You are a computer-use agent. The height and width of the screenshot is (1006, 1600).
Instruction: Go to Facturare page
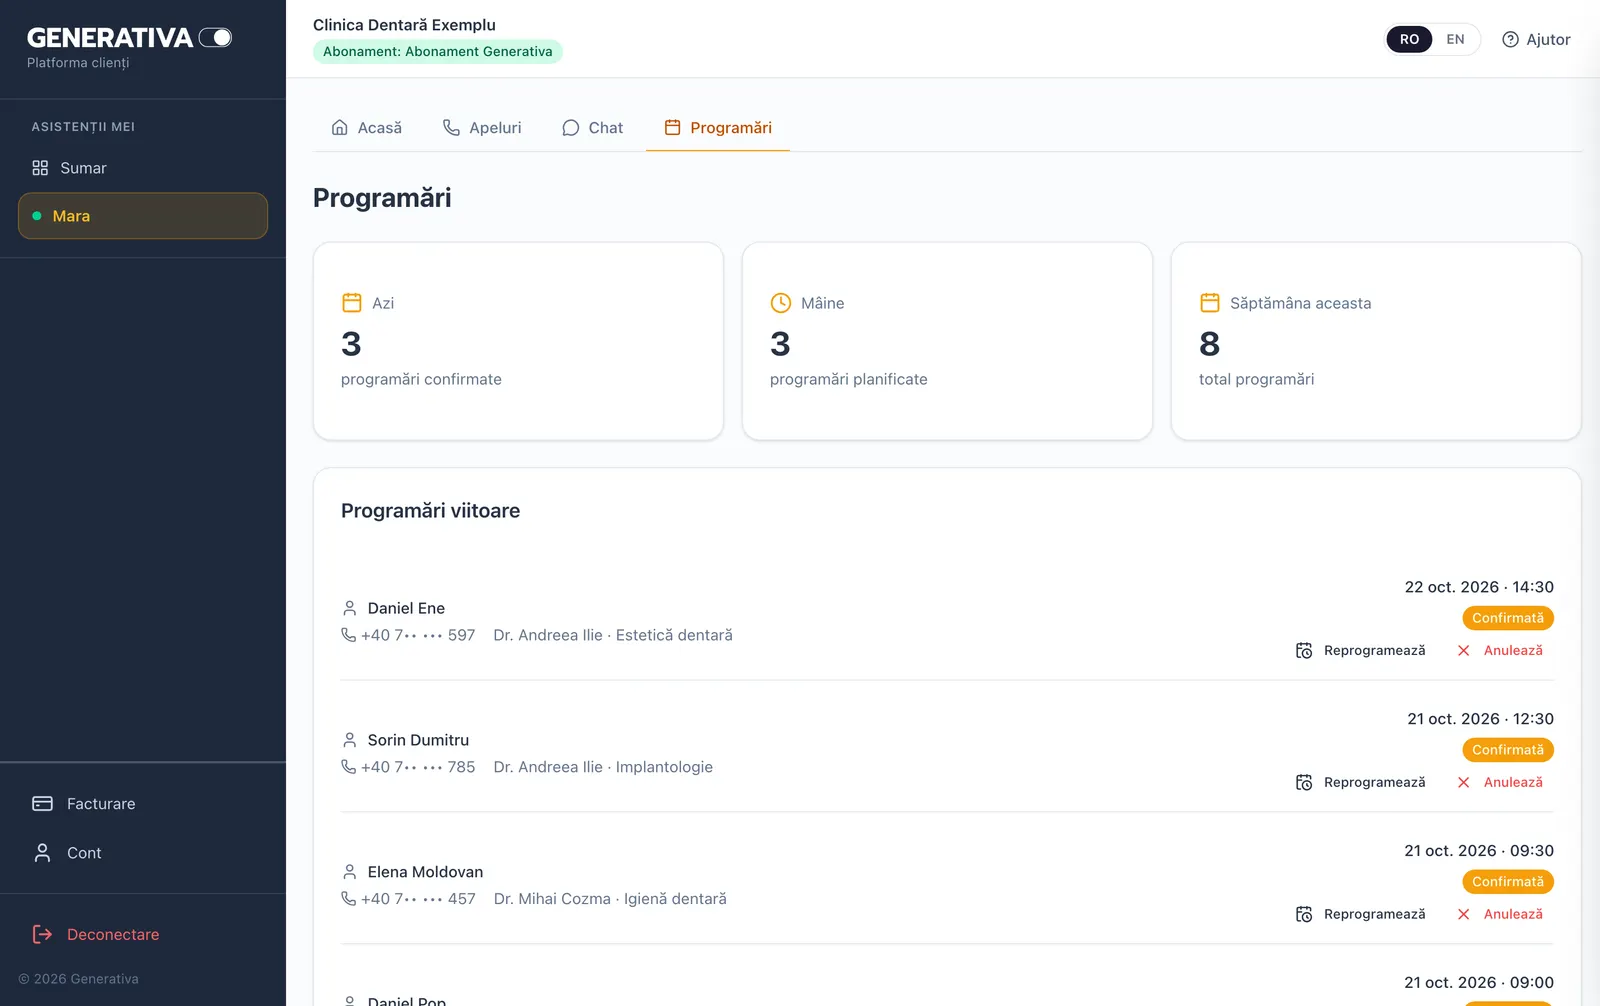click(x=143, y=804)
